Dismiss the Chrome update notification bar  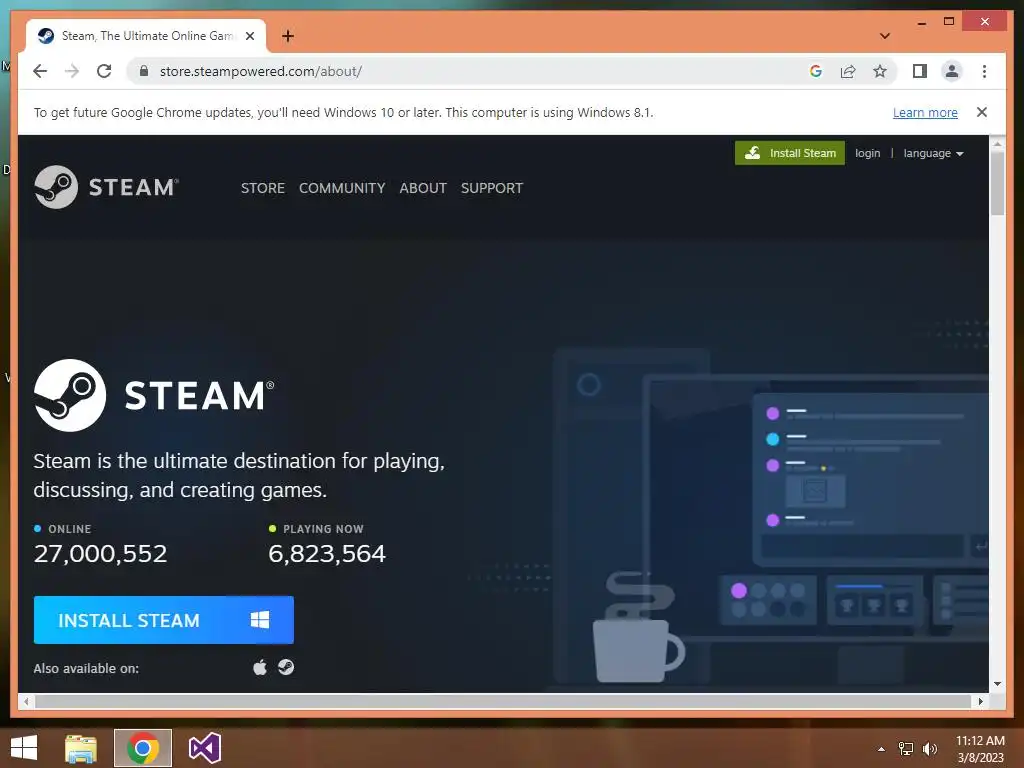pyautogui.click(x=982, y=112)
